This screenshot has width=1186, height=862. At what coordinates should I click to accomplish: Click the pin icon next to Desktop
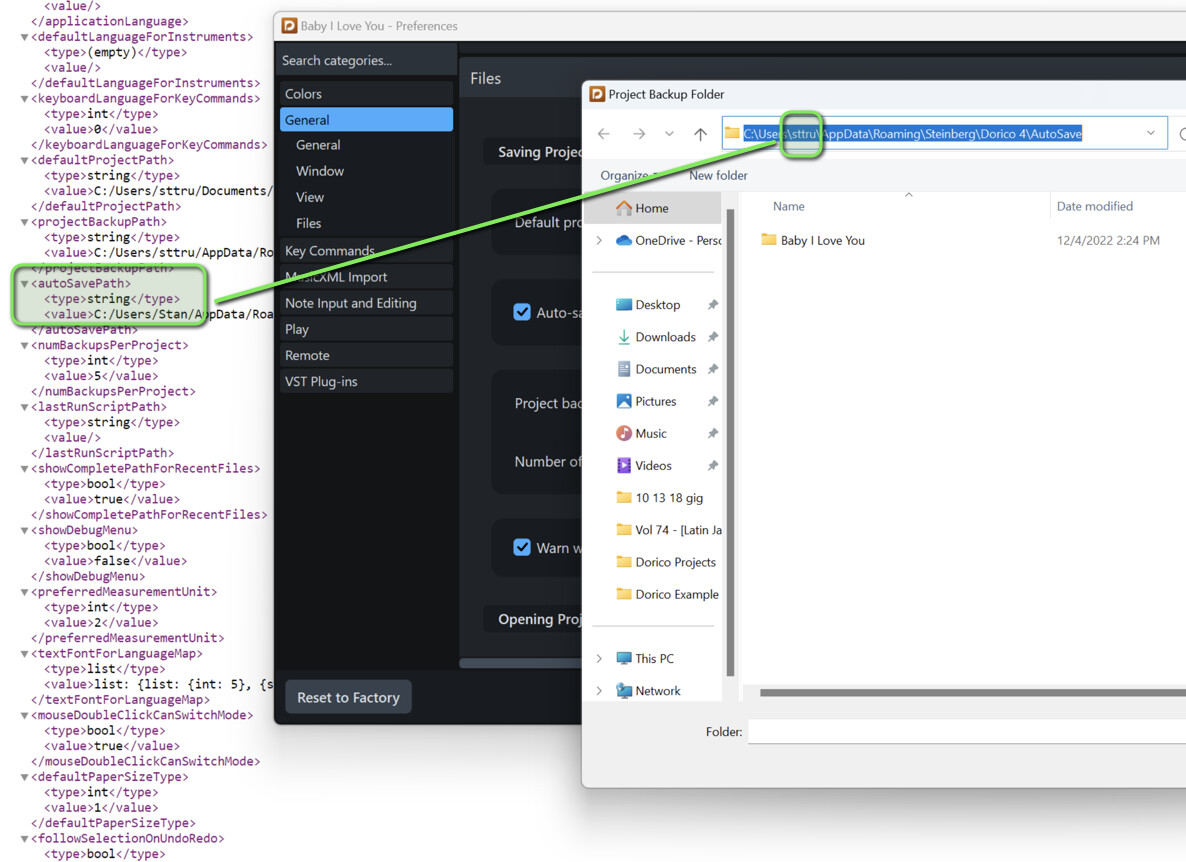[x=713, y=305]
